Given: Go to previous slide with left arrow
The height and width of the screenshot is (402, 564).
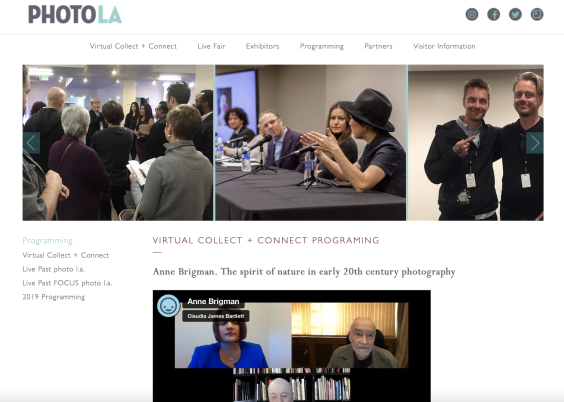Looking at the screenshot, I should click(31, 143).
